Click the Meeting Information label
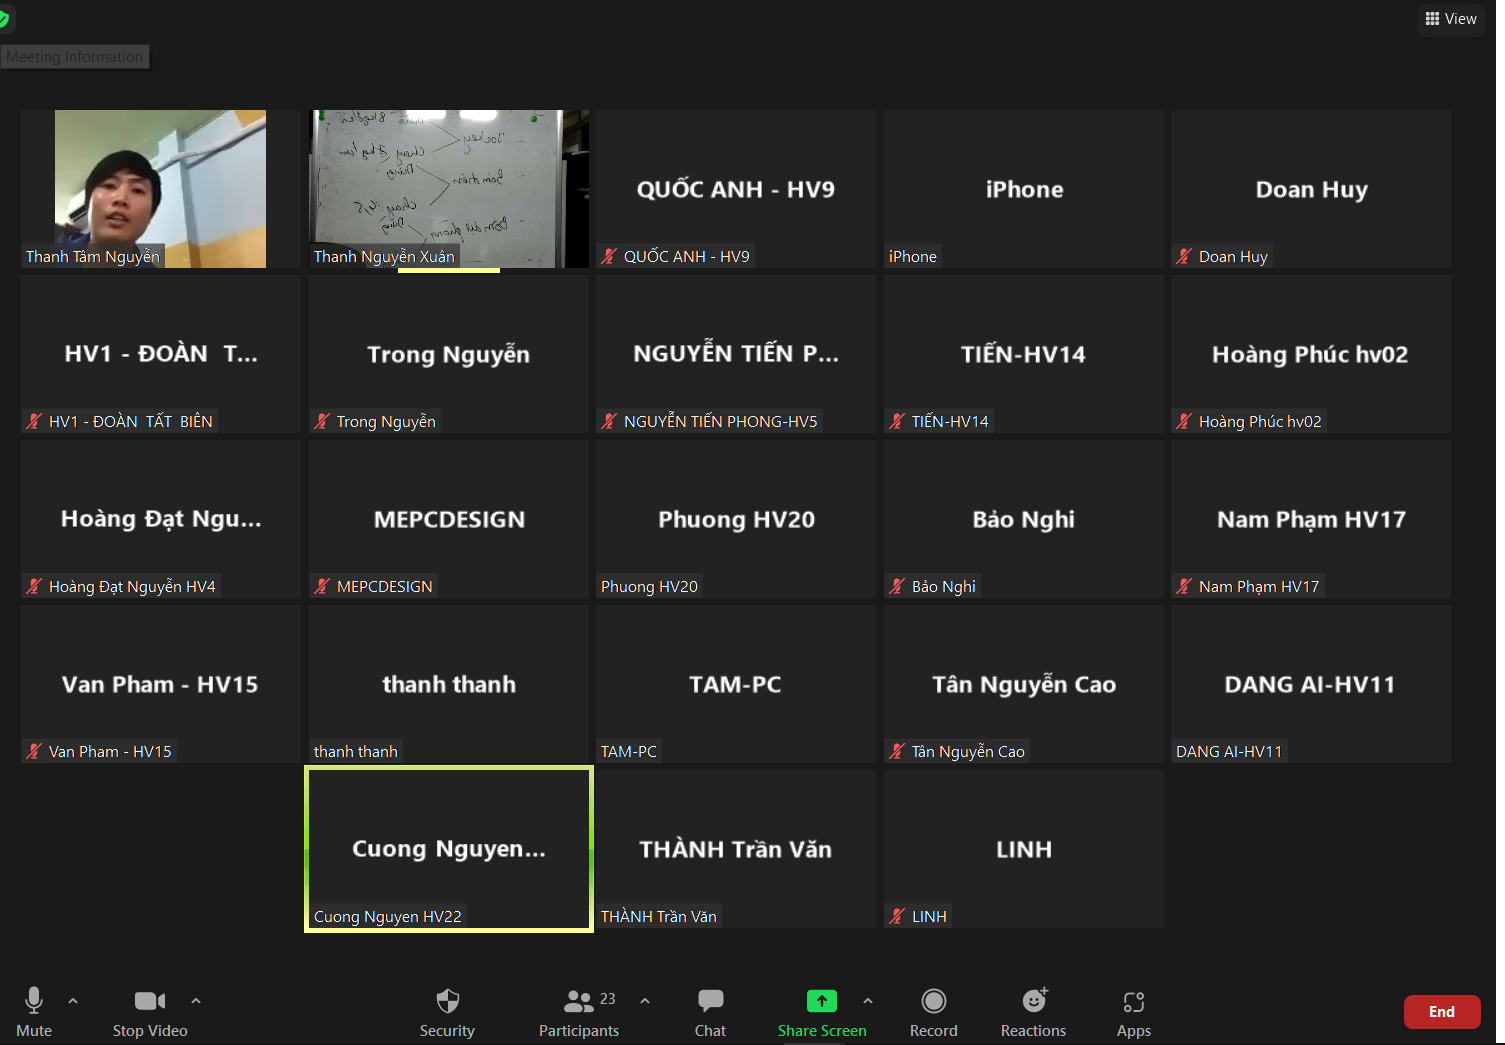The height and width of the screenshot is (1045, 1505). (x=75, y=57)
